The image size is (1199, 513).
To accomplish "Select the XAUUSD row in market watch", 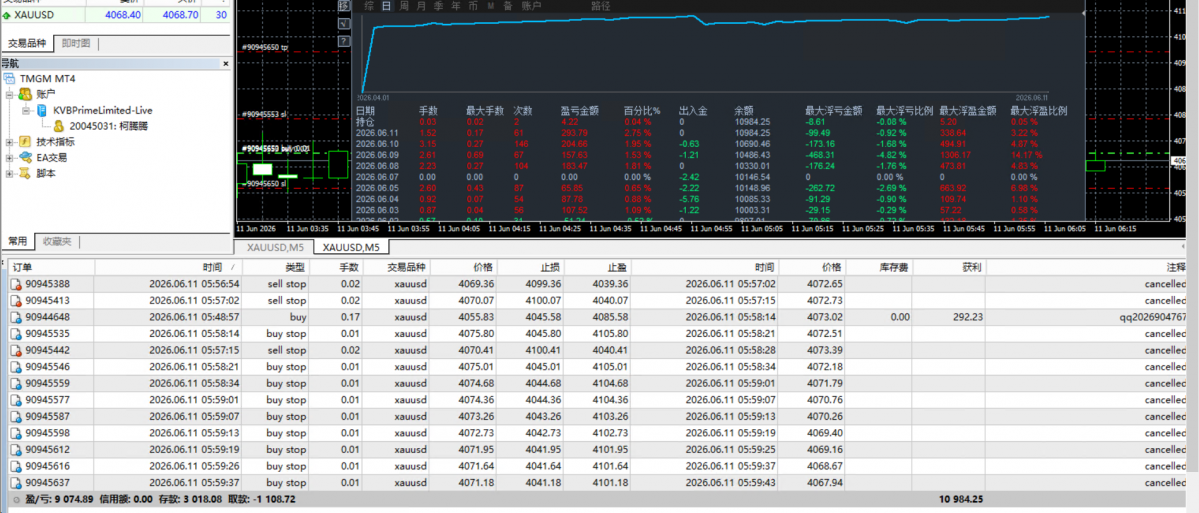I will [x=115, y=15].
